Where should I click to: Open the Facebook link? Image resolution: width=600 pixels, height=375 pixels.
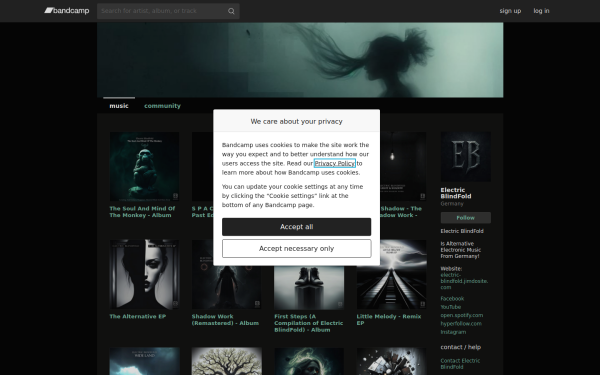pos(452,298)
